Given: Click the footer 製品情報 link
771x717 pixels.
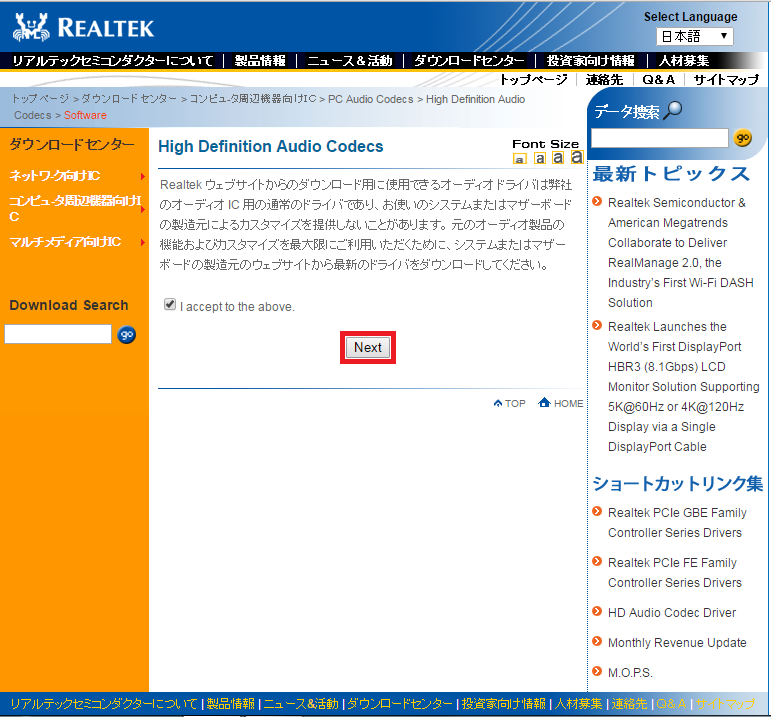Looking at the screenshot, I should (x=231, y=704).
